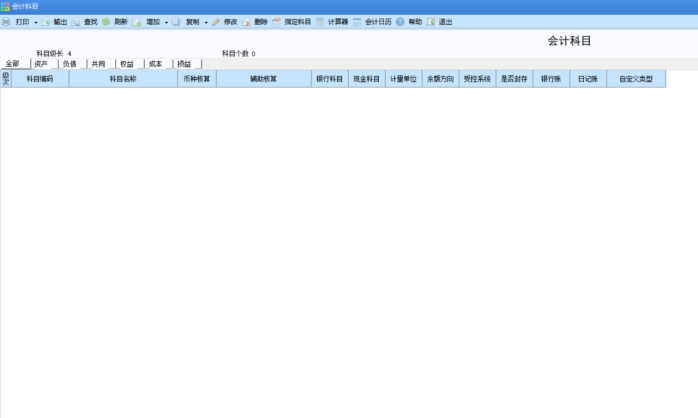Switch to the 共同 tab

click(x=101, y=64)
